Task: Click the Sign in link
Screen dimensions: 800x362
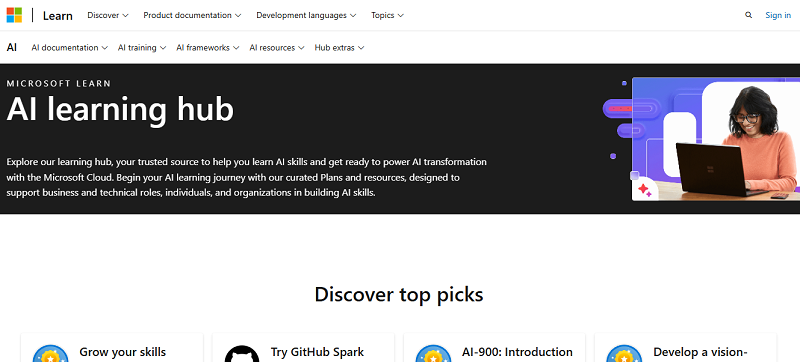Action: click(778, 15)
